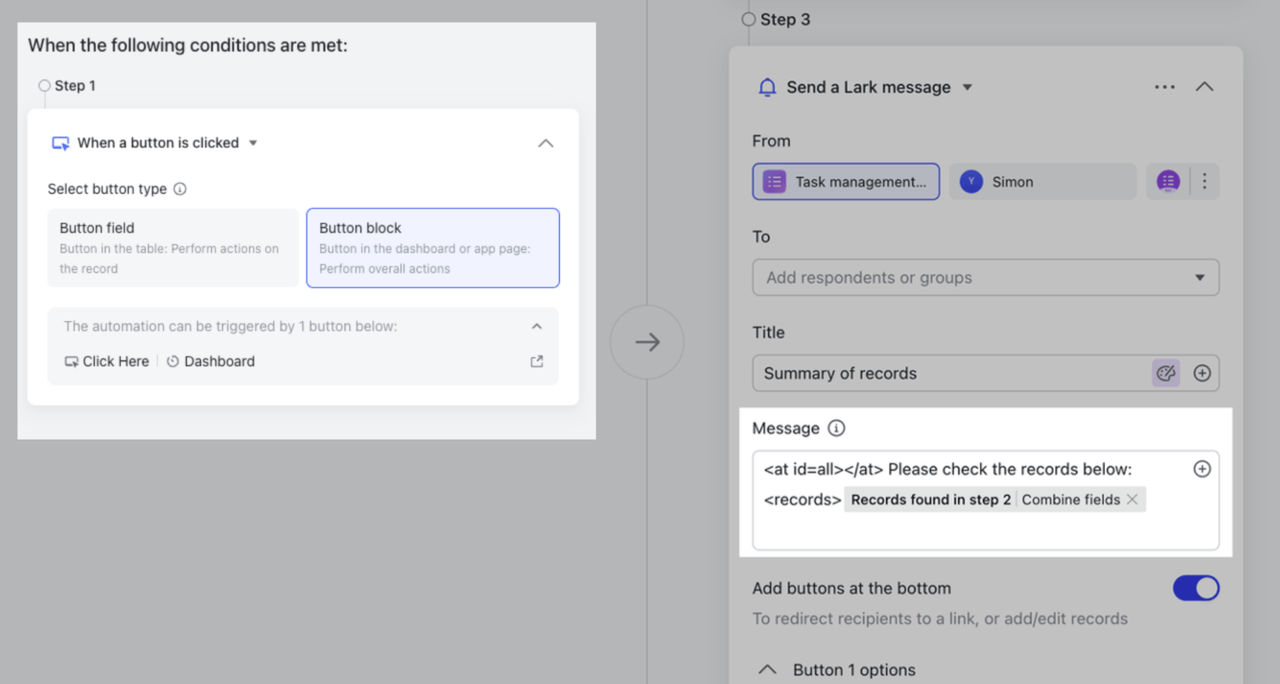Viewport: 1280px width, 684px height.
Task: Click the 'Combine fields' tag option
Action: (1071, 500)
